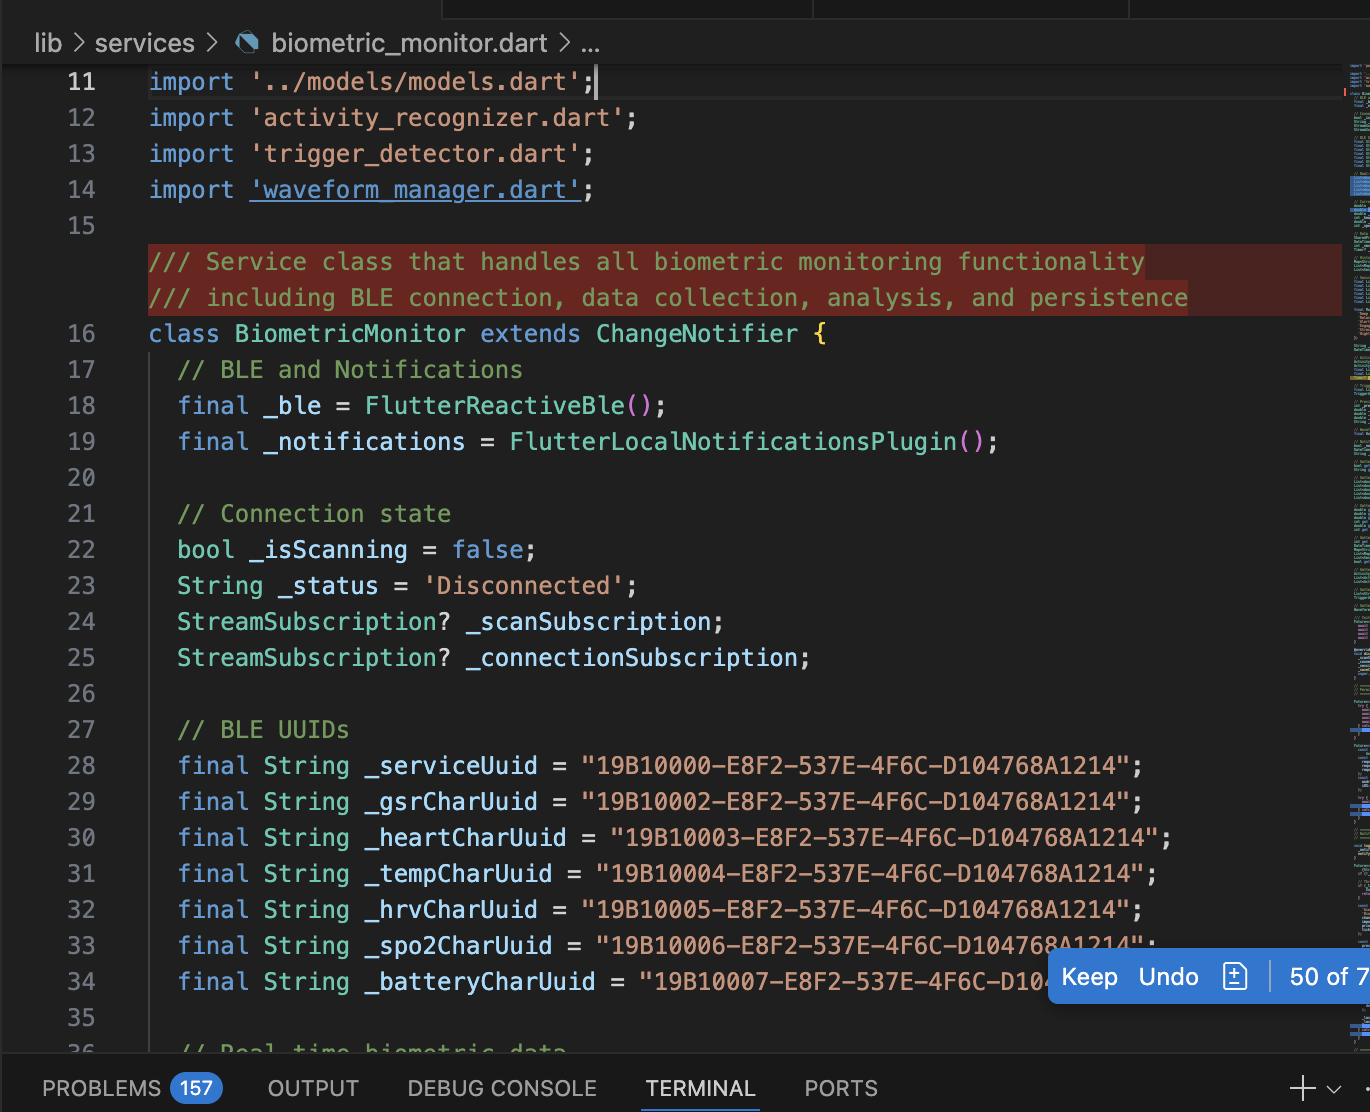Viewport: 1370px width, 1112px height.
Task: Click the overflow ellipsis in the breadcrumb
Action: click(x=590, y=43)
